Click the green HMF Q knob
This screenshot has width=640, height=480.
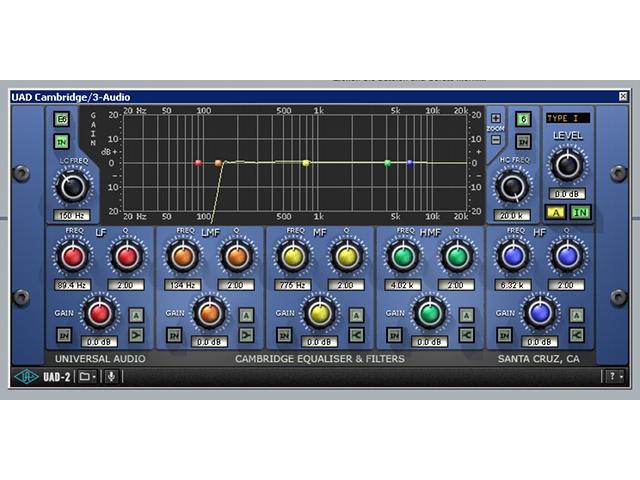[x=457, y=257]
